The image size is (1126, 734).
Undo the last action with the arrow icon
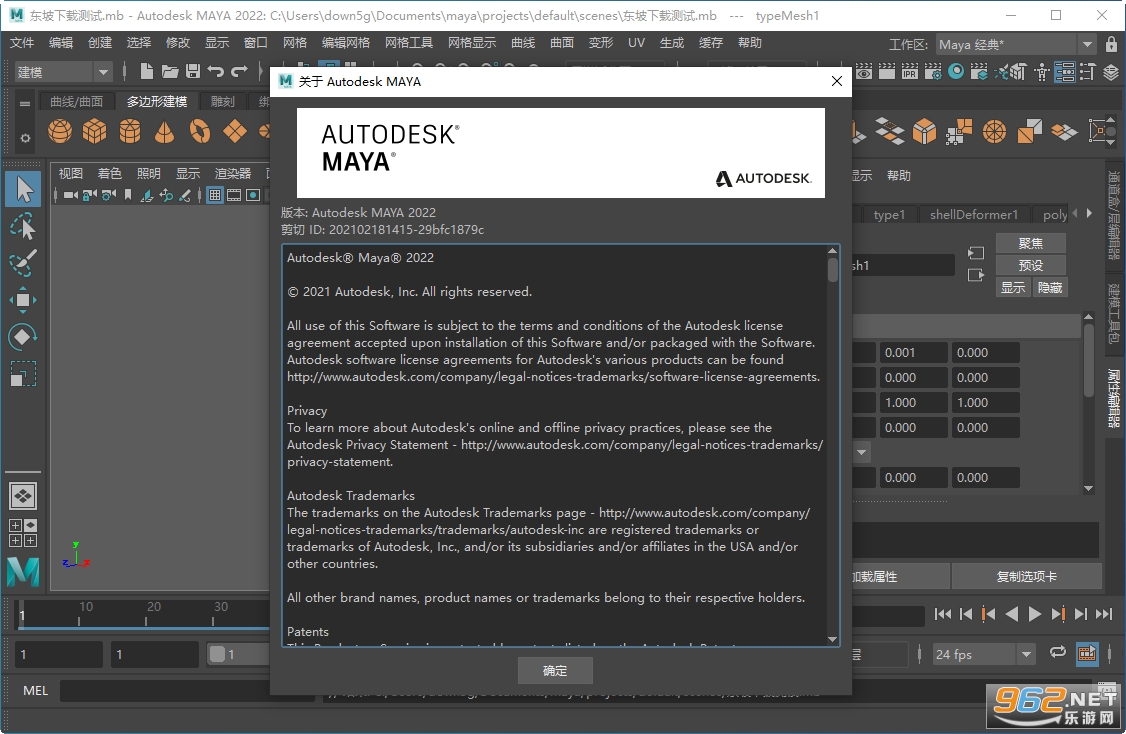coord(215,71)
